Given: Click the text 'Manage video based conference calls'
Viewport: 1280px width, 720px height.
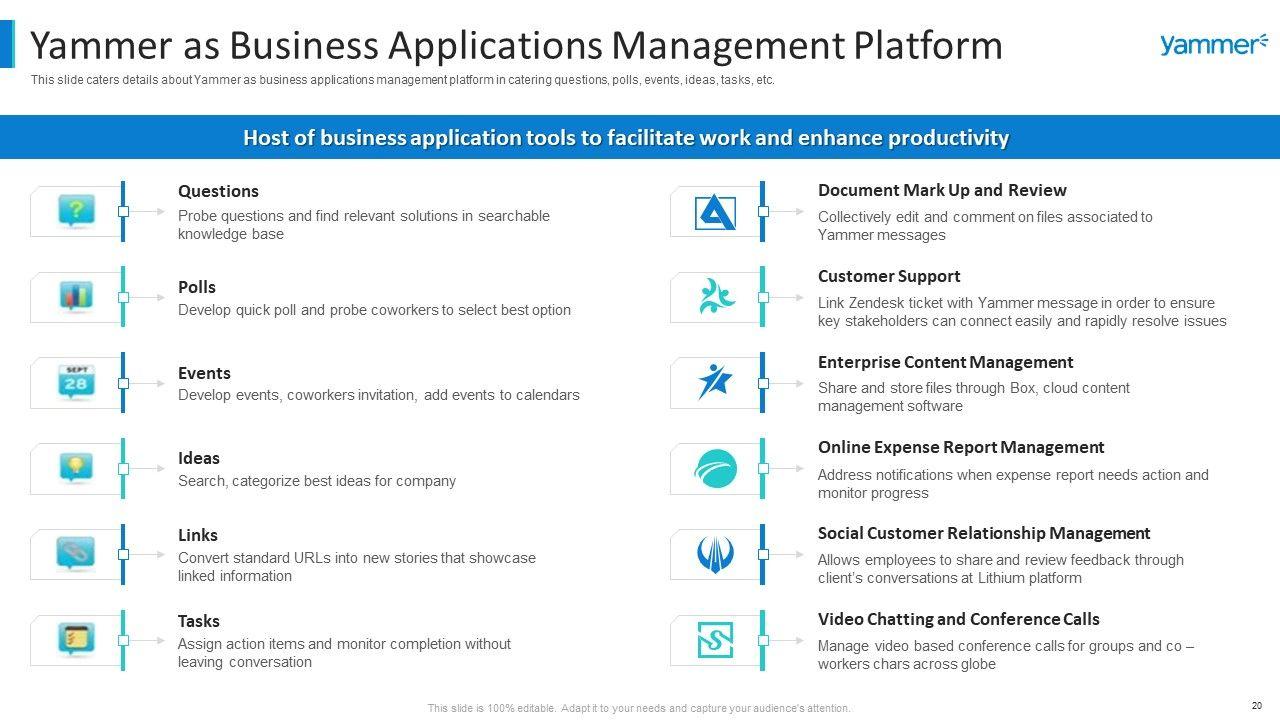Looking at the screenshot, I should coord(1006,655).
